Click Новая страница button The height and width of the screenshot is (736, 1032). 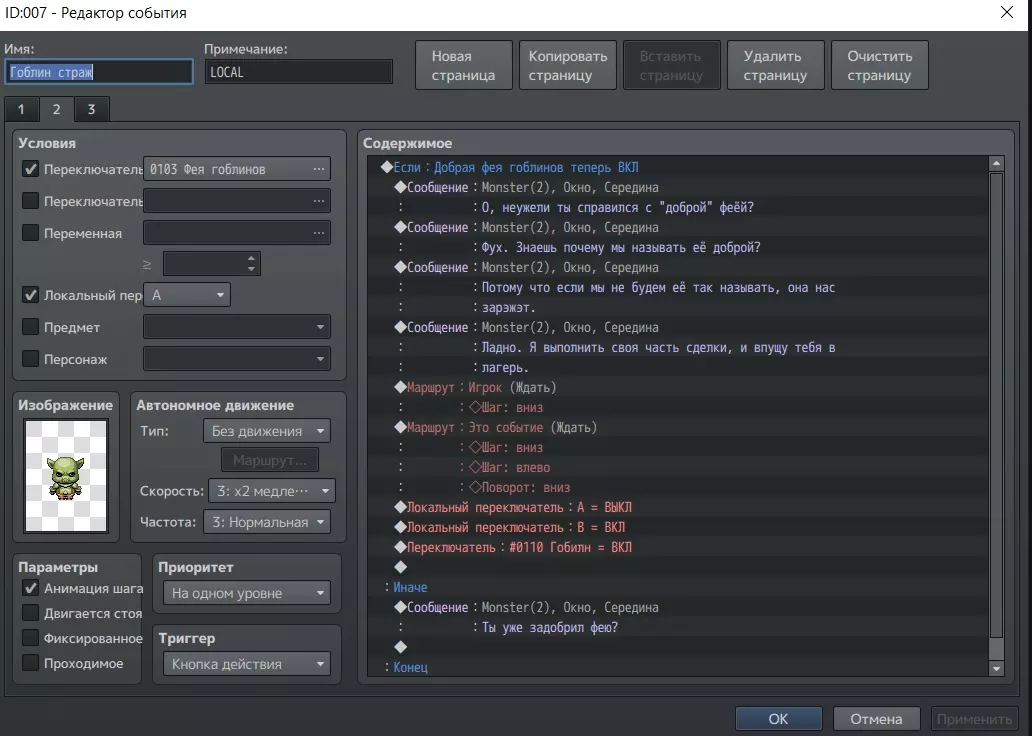tap(463, 65)
